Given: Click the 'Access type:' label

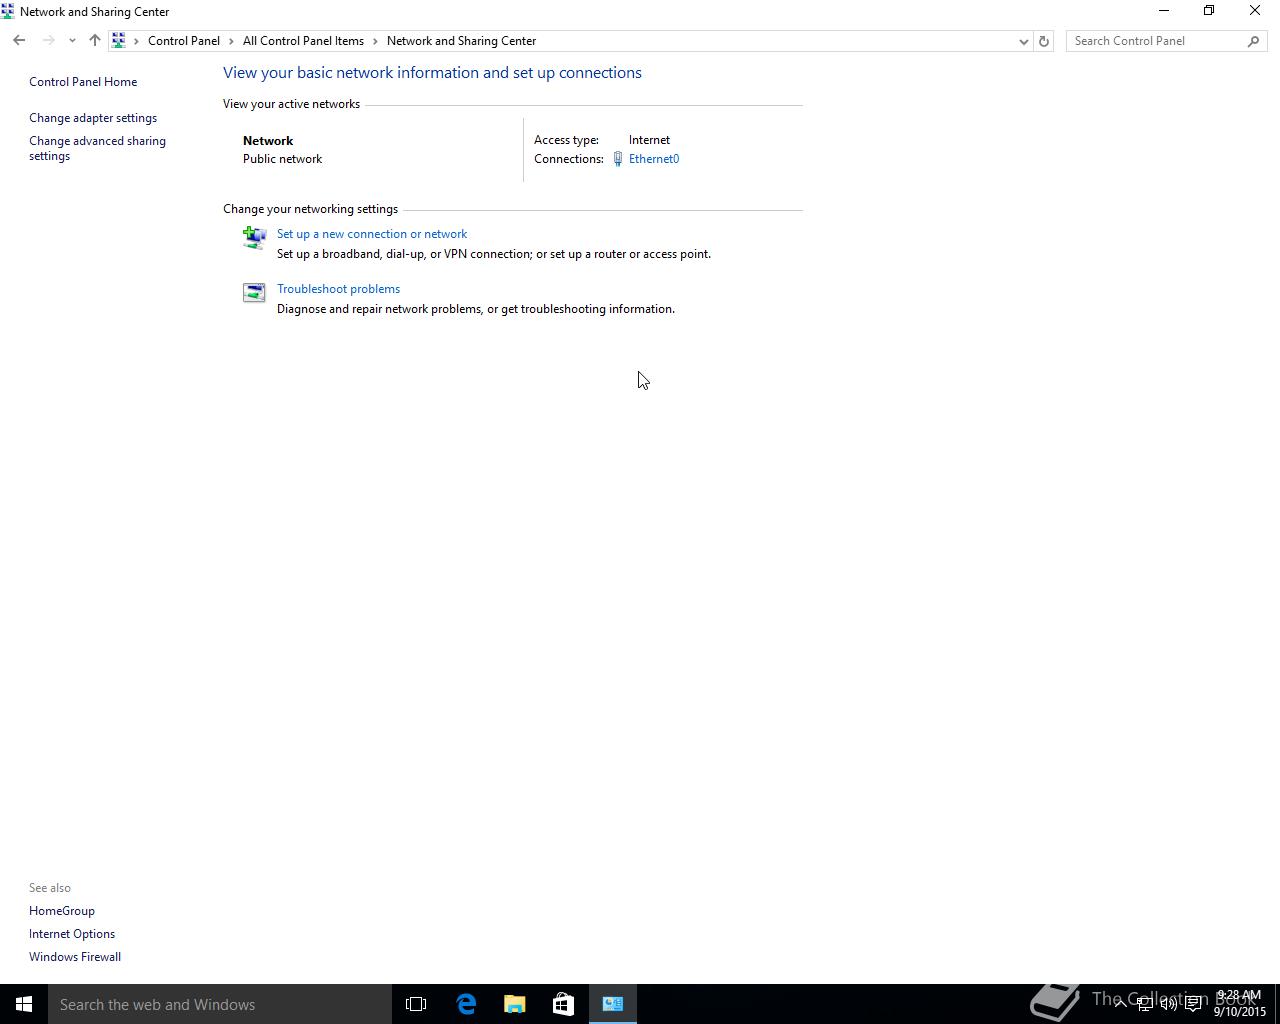Looking at the screenshot, I should tap(566, 140).
